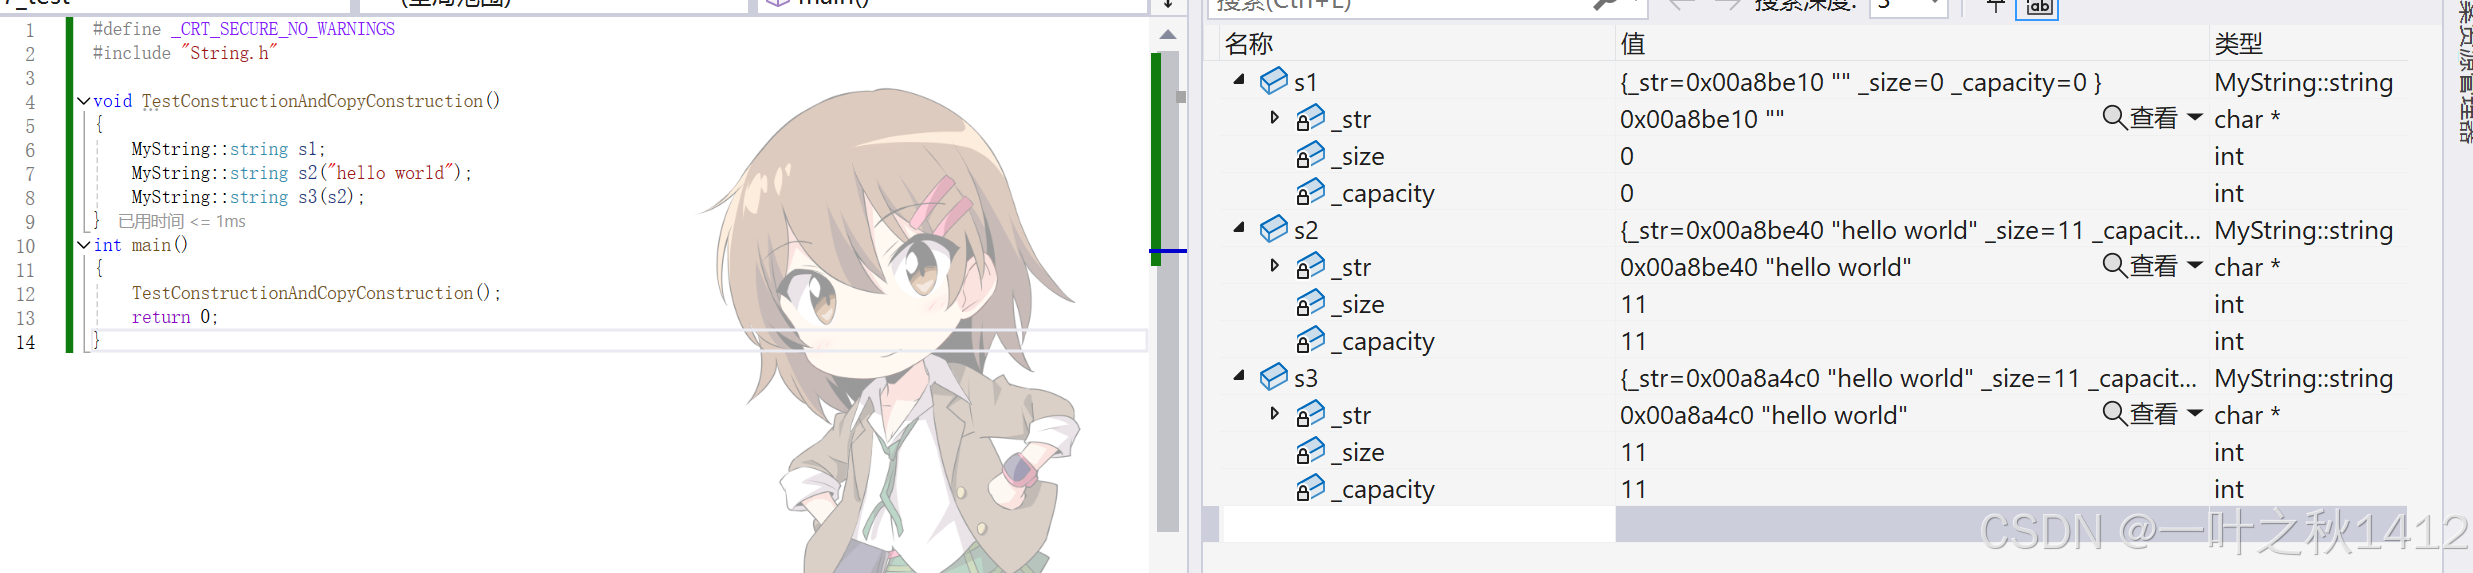The width and height of the screenshot is (2473, 573).
Task: Select value 0x00a8be40 "hello world" row
Action: [1765, 267]
